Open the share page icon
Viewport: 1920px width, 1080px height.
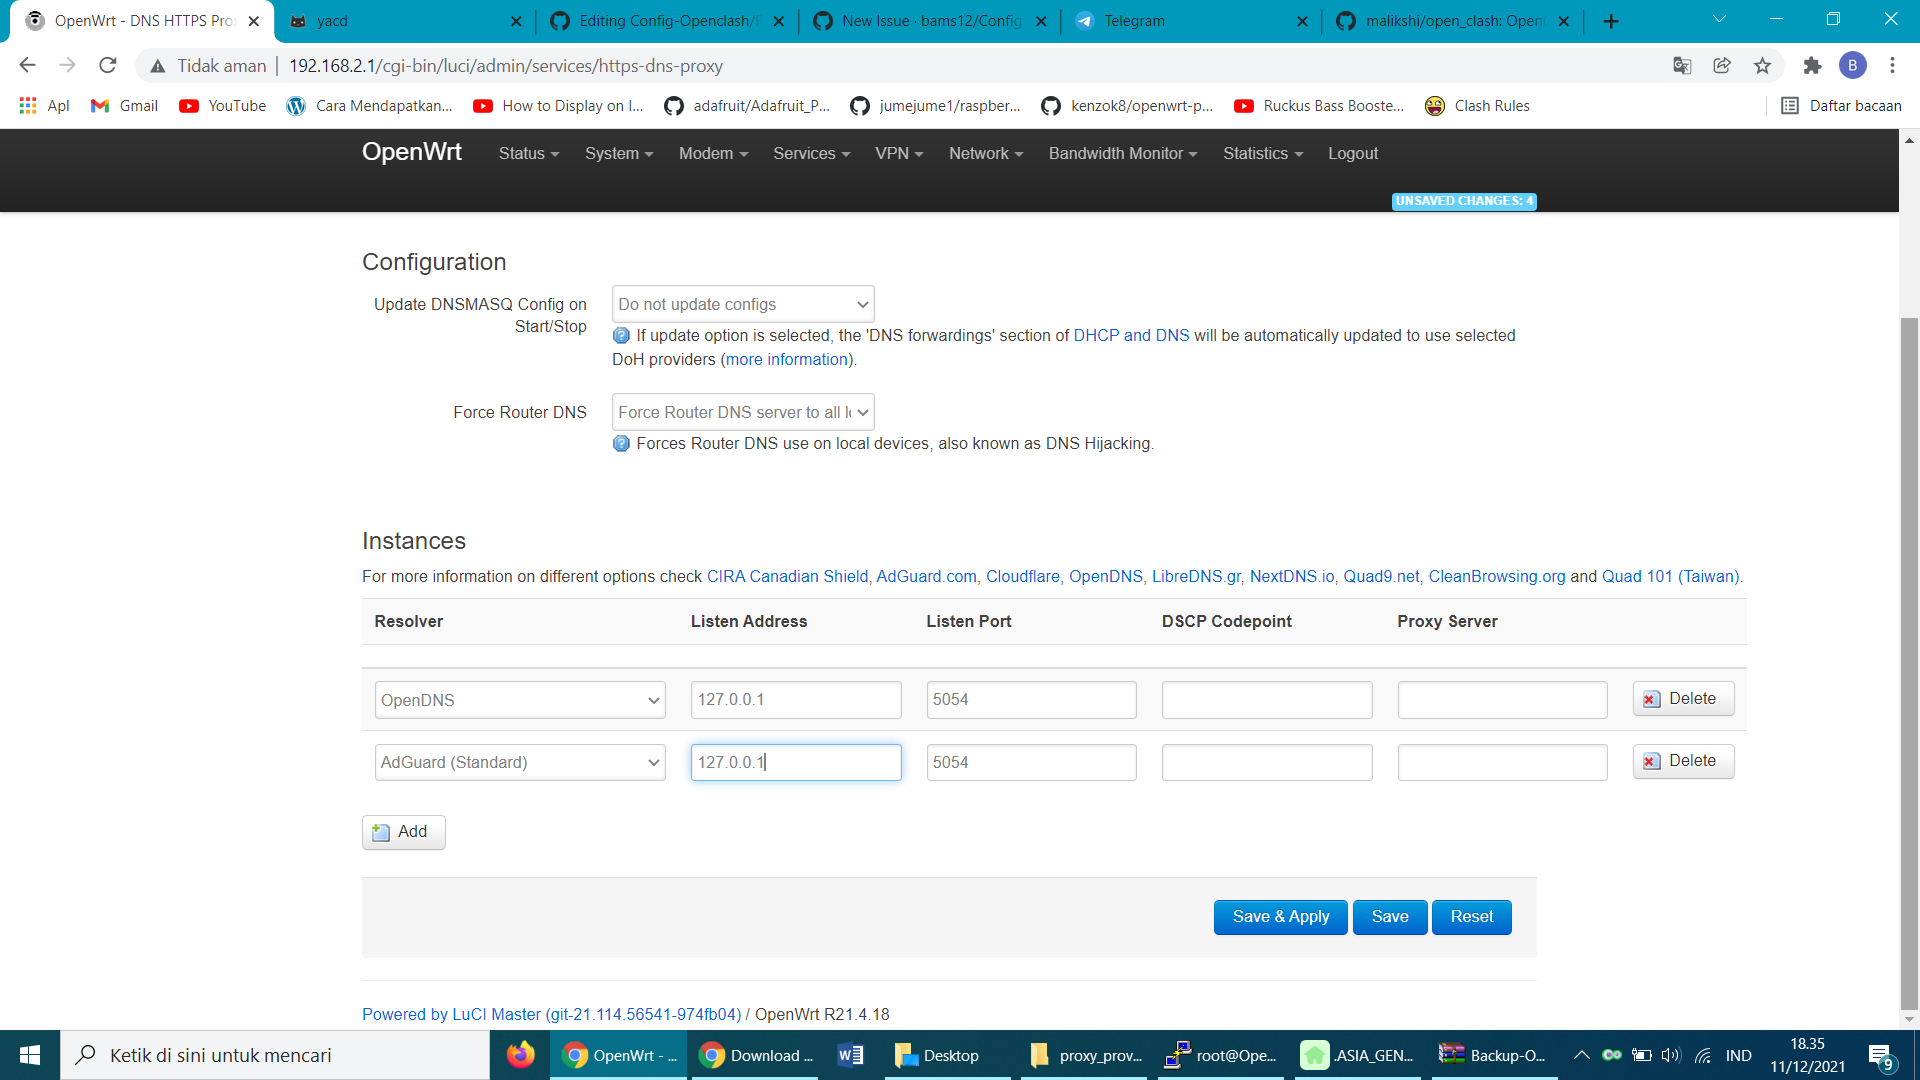click(x=1722, y=65)
